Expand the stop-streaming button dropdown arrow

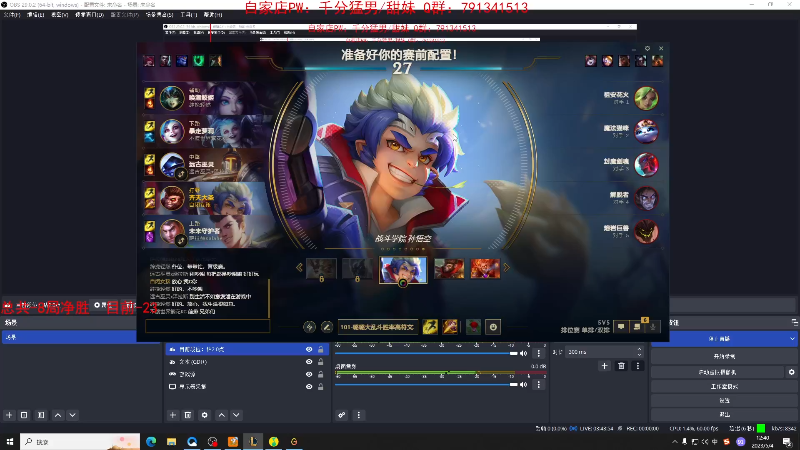(x=792, y=339)
